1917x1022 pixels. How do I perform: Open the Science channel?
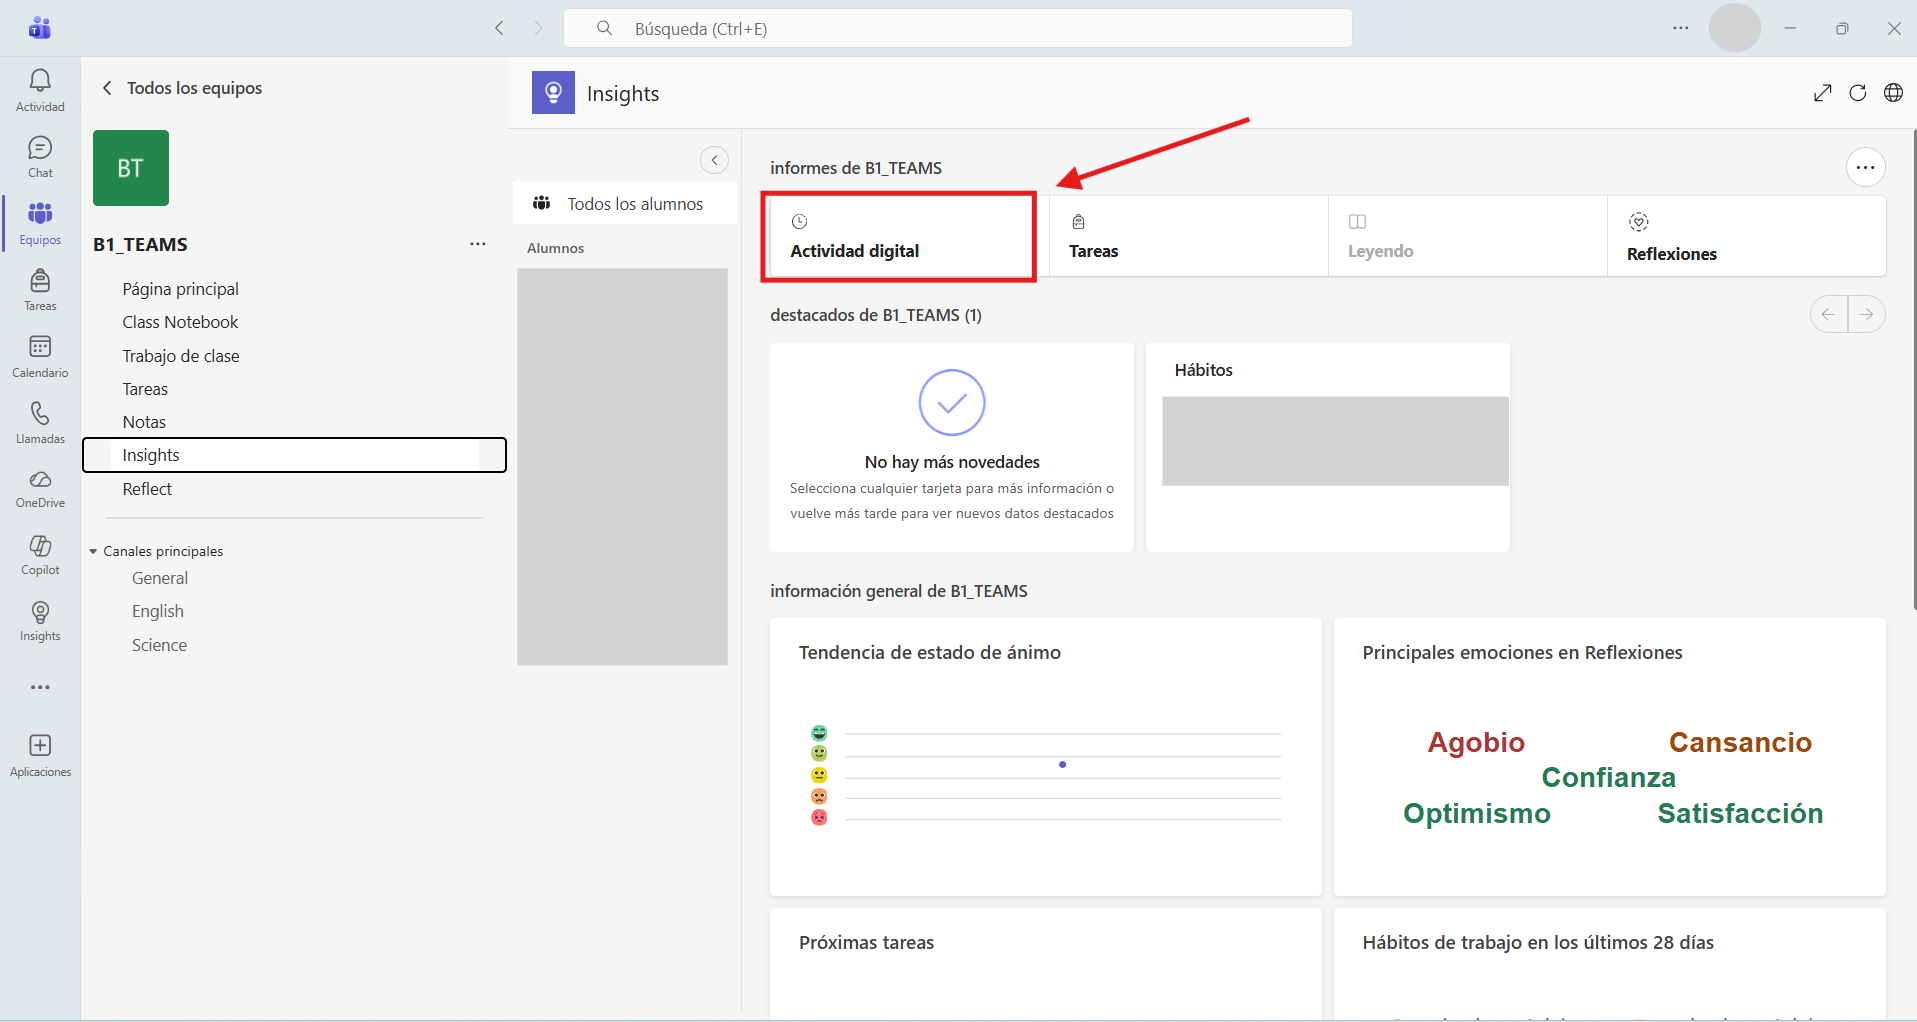point(159,645)
